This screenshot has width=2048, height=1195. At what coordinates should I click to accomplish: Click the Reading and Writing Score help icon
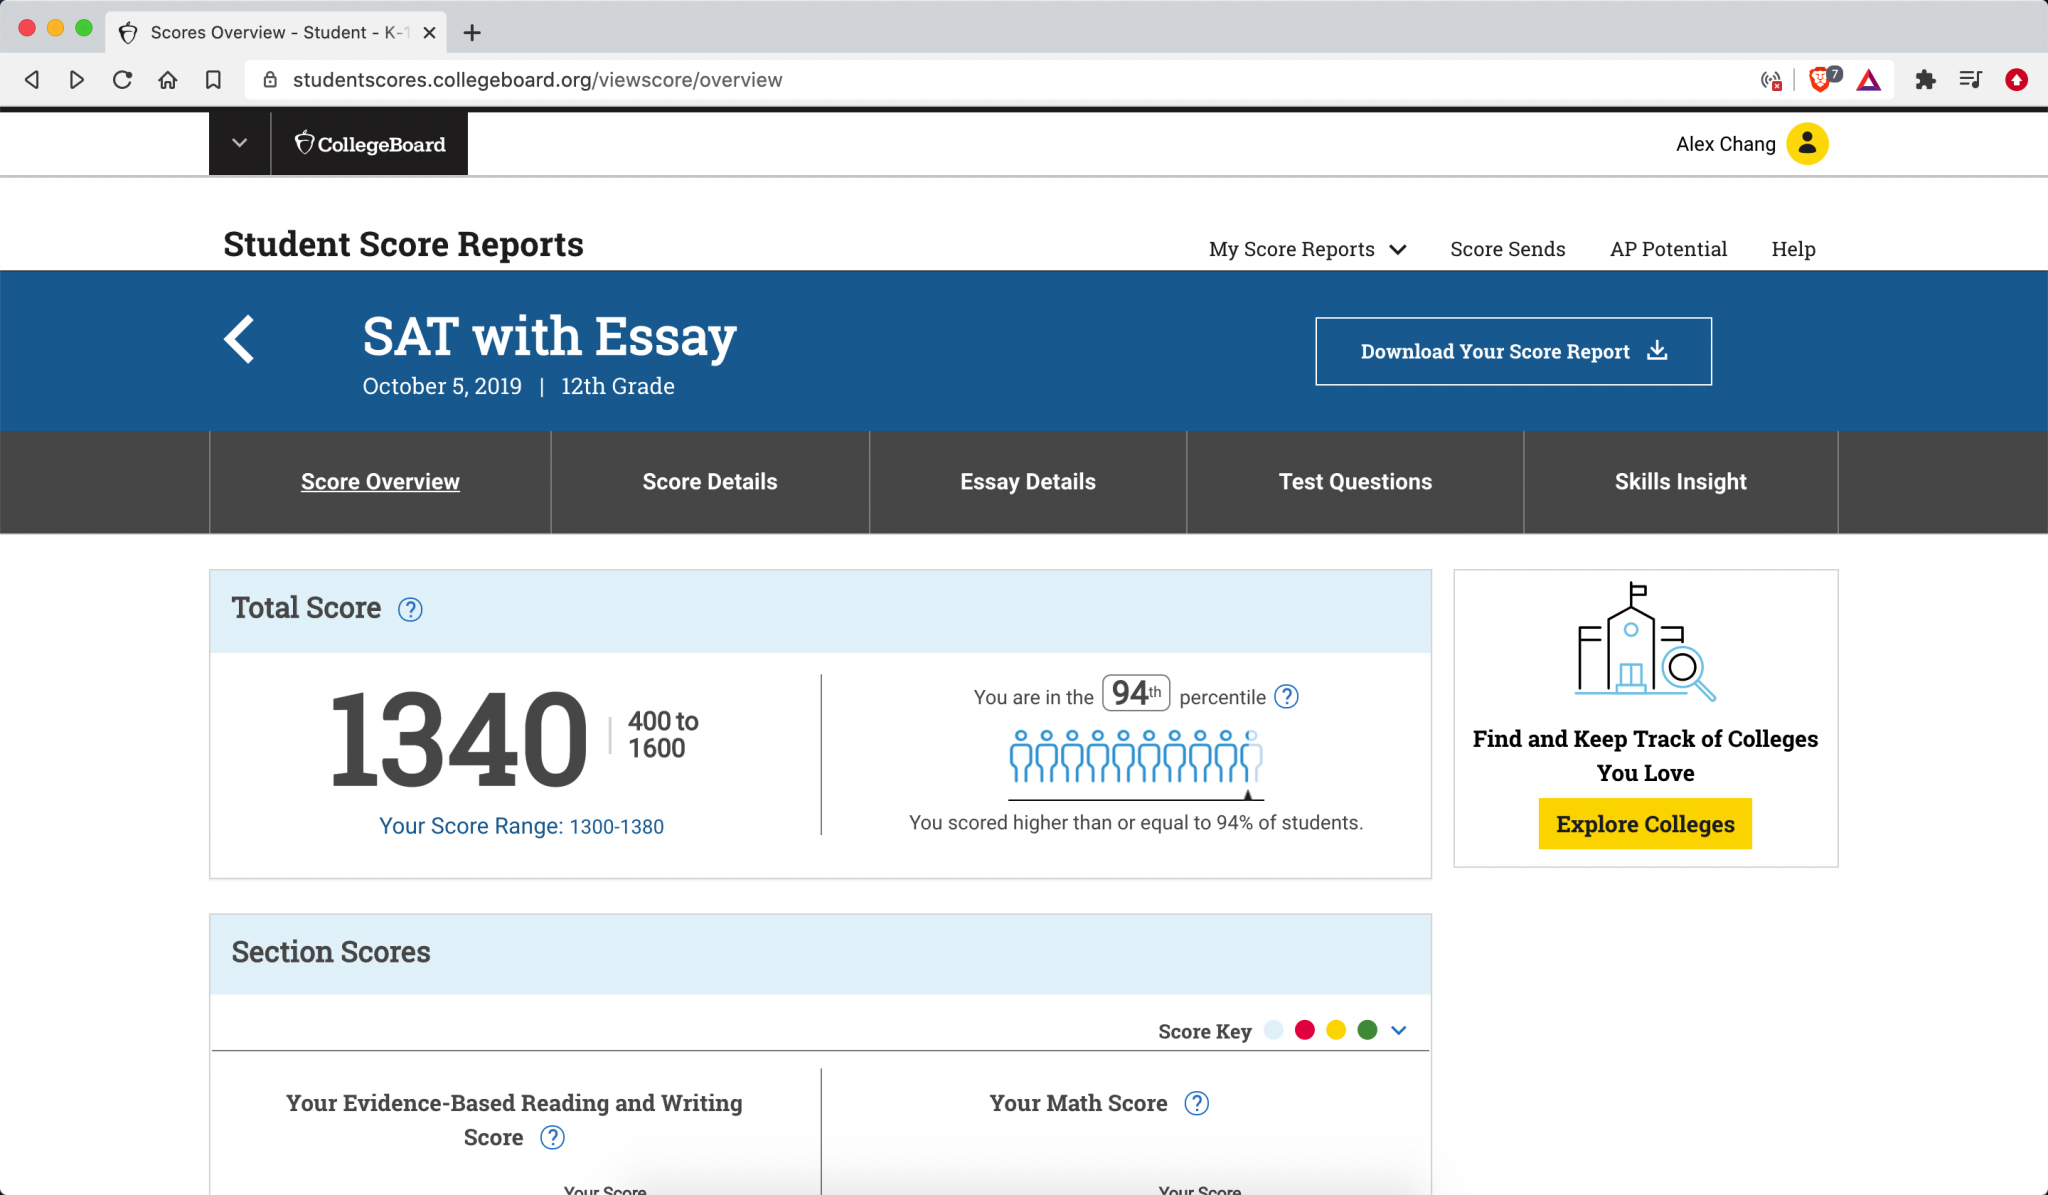552,1137
